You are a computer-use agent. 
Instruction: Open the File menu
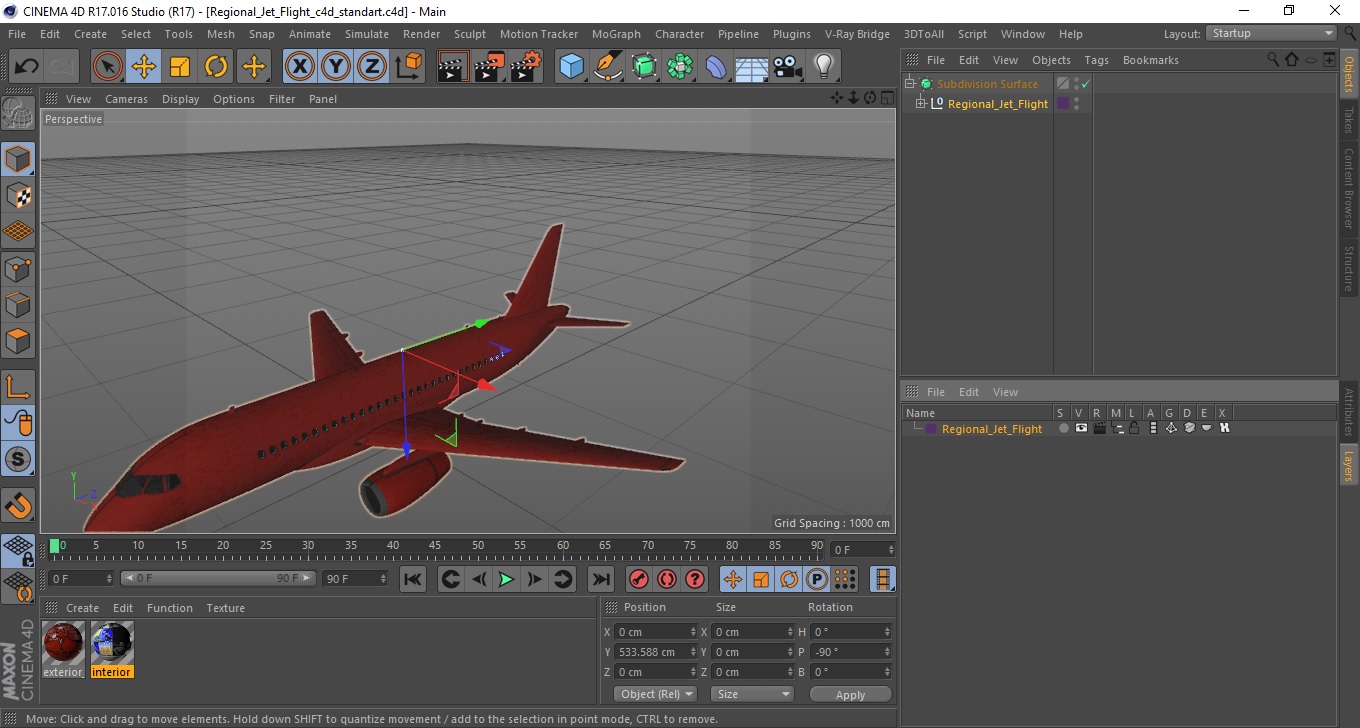(x=17, y=34)
